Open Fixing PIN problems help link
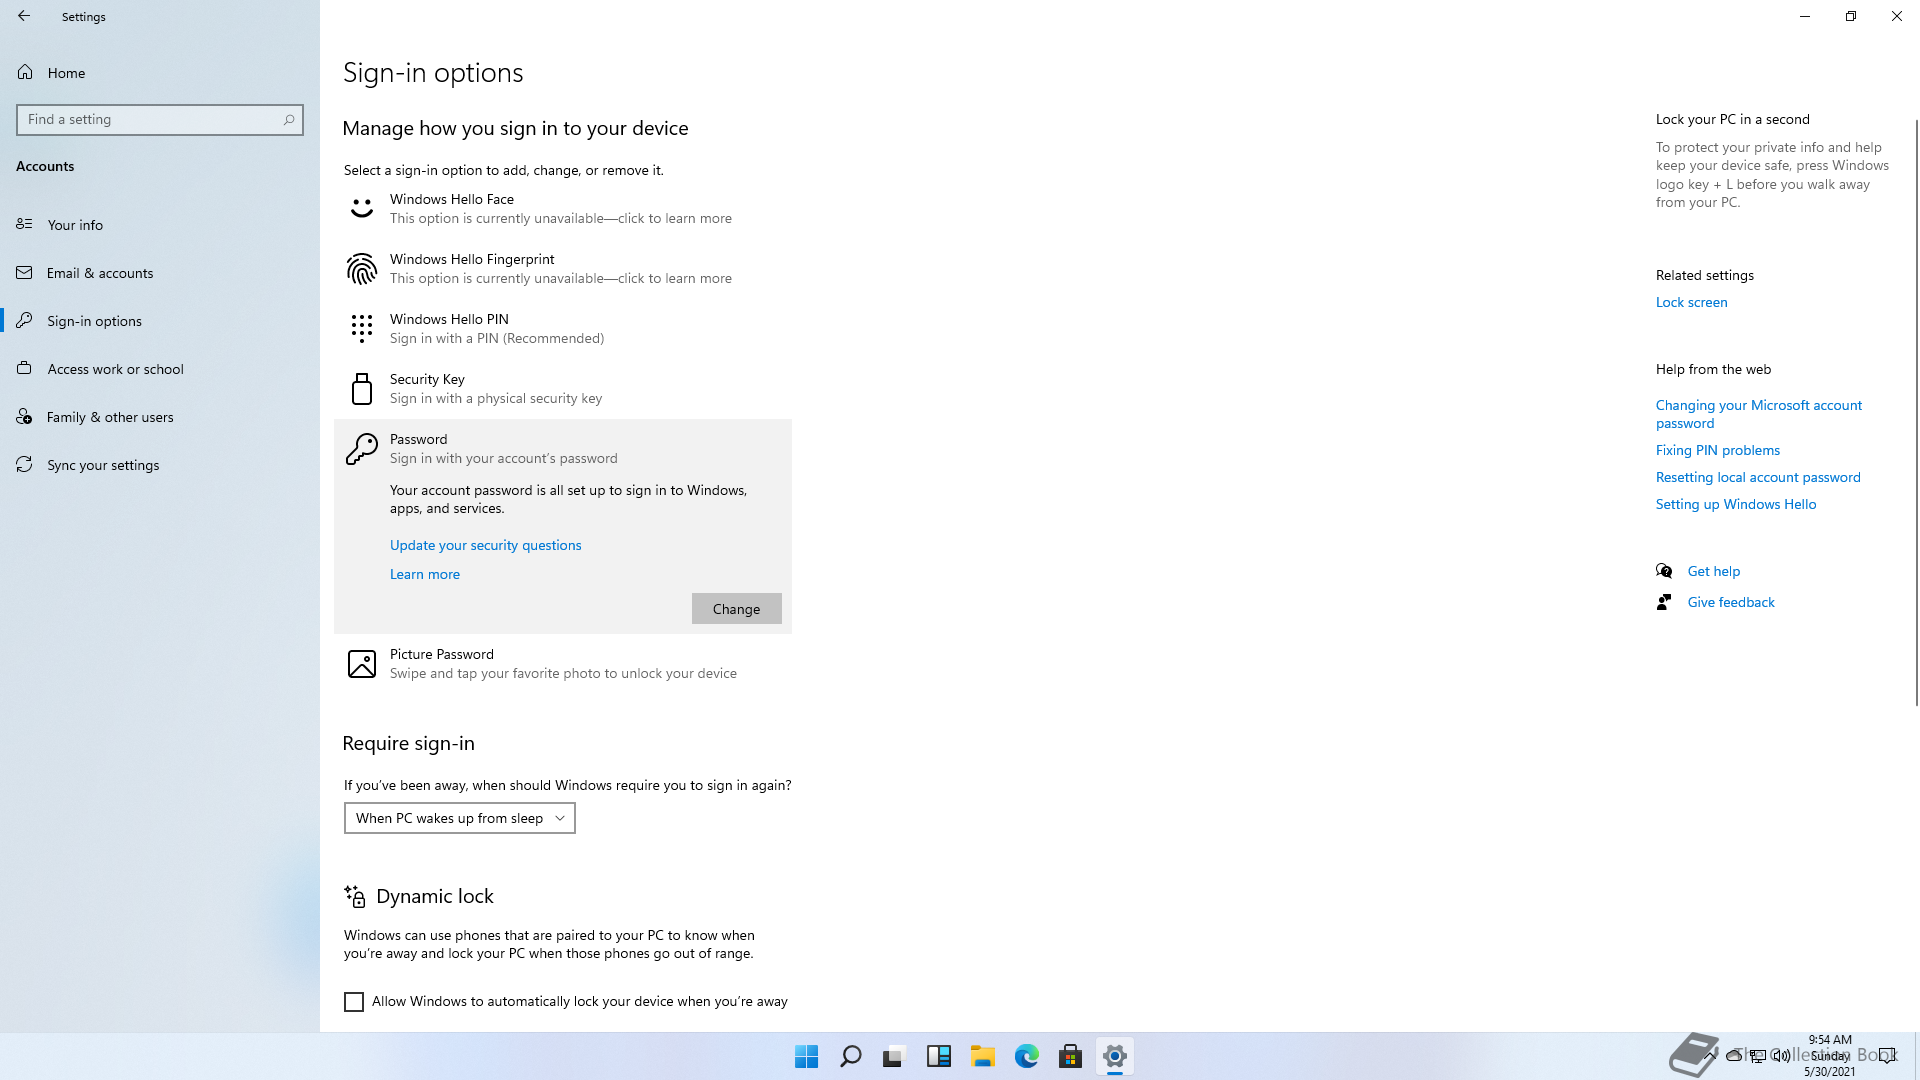1920x1080 pixels. coord(1717,450)
